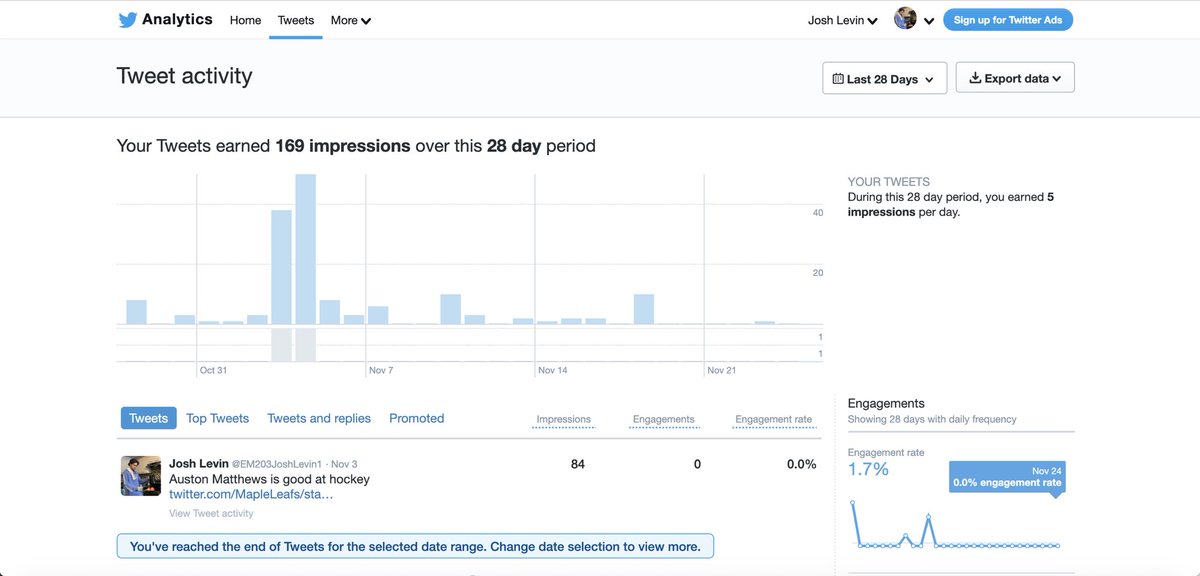
Task: Switch to Top Tweets tab
Action: click(x=217, y=418)
